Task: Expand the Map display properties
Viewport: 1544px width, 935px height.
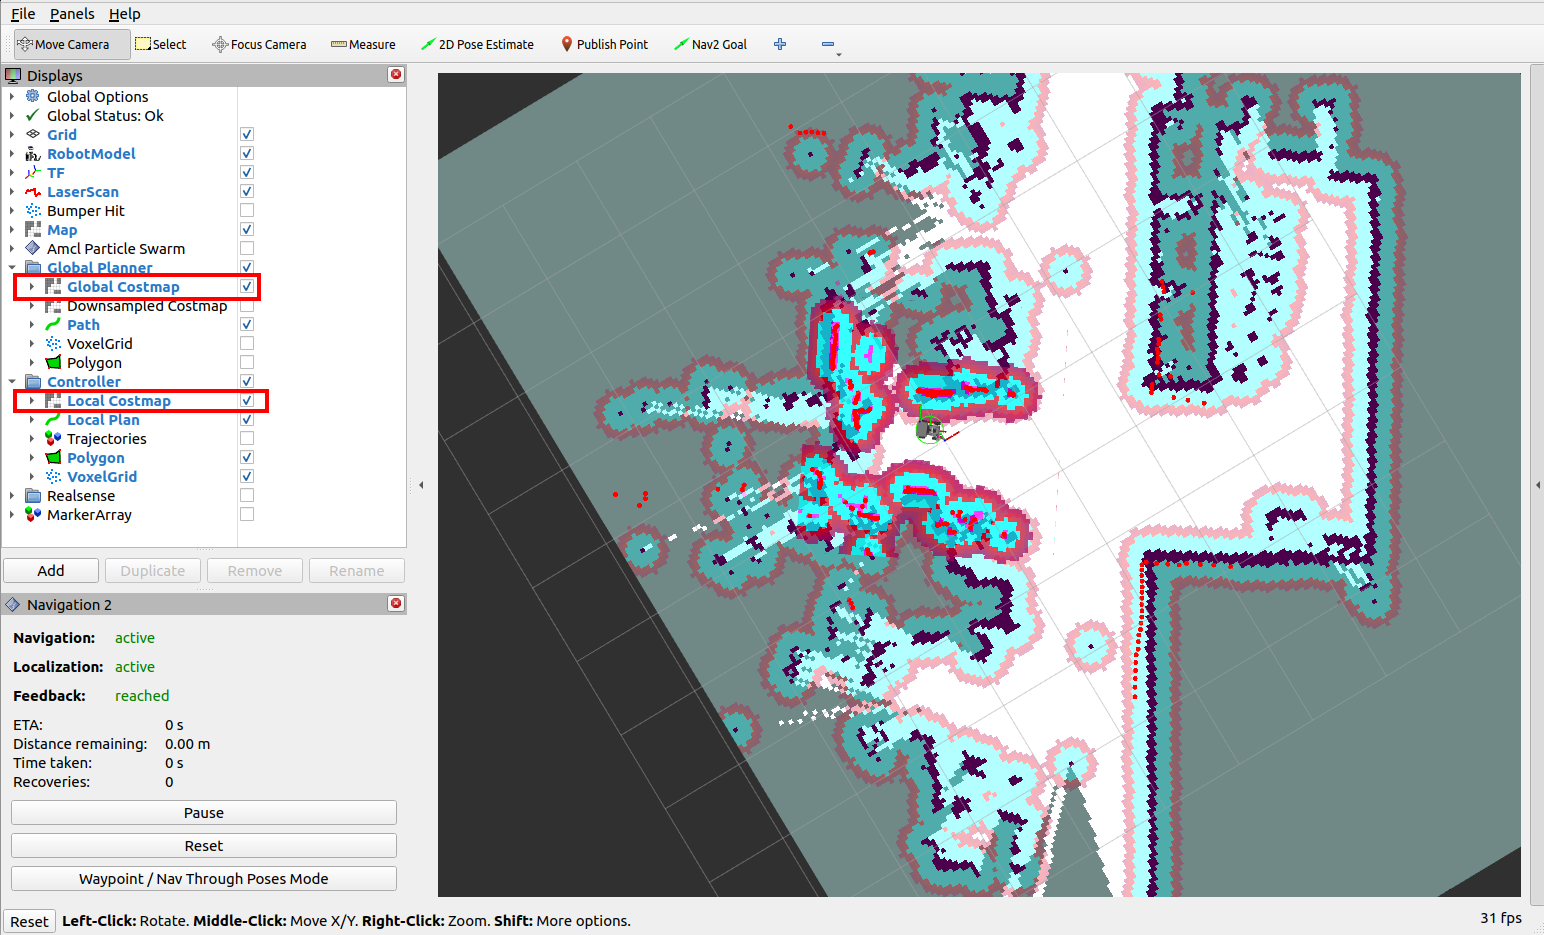Action: click(12, 230)
